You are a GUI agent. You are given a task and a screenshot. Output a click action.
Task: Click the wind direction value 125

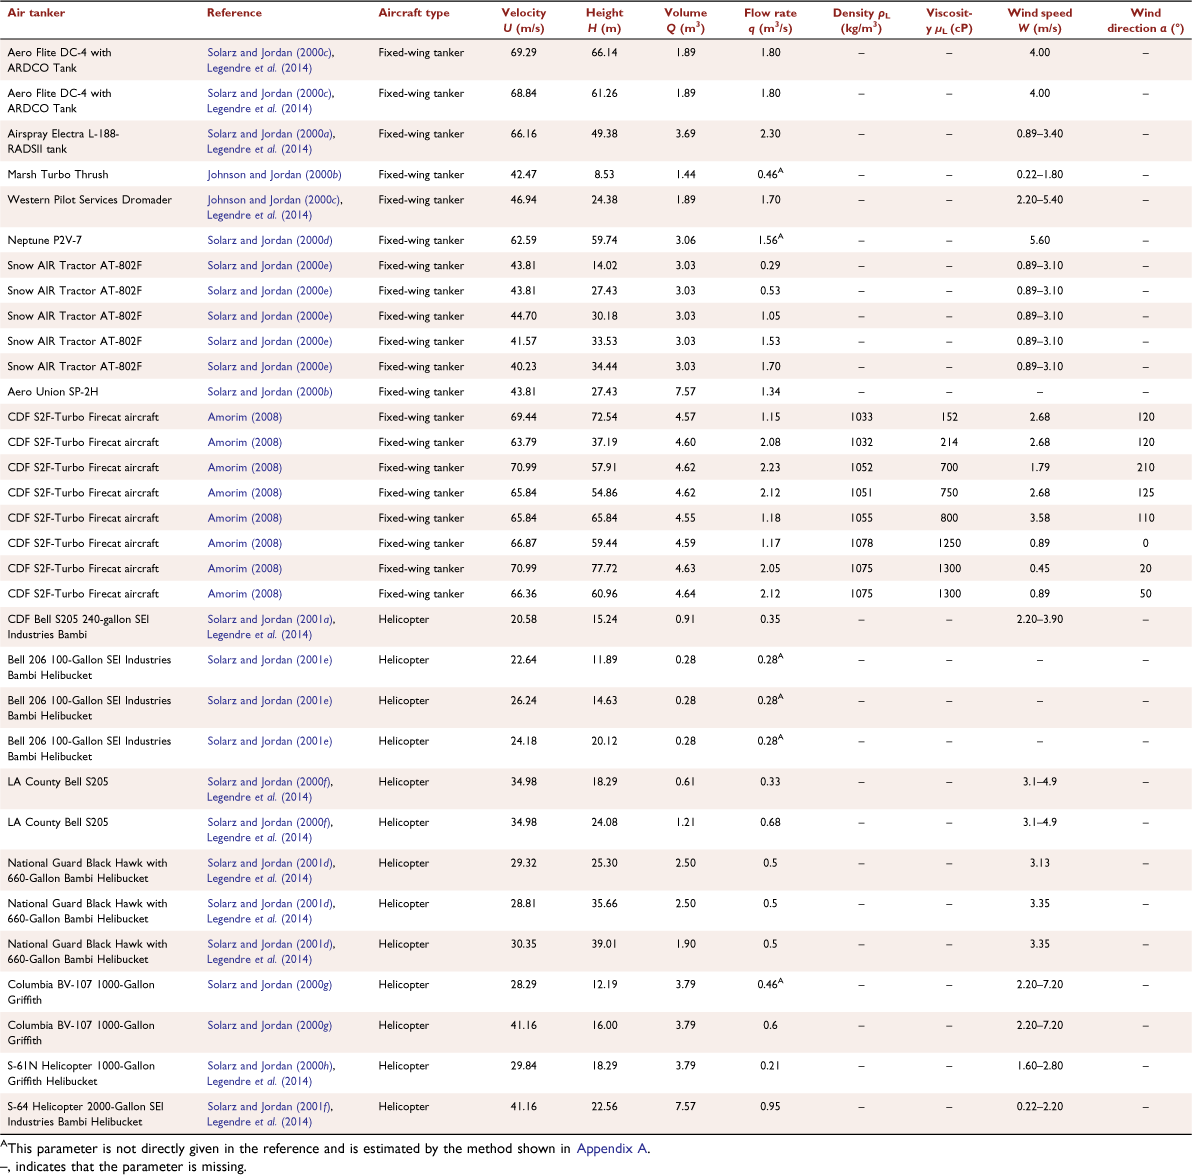coord(1146,492)
